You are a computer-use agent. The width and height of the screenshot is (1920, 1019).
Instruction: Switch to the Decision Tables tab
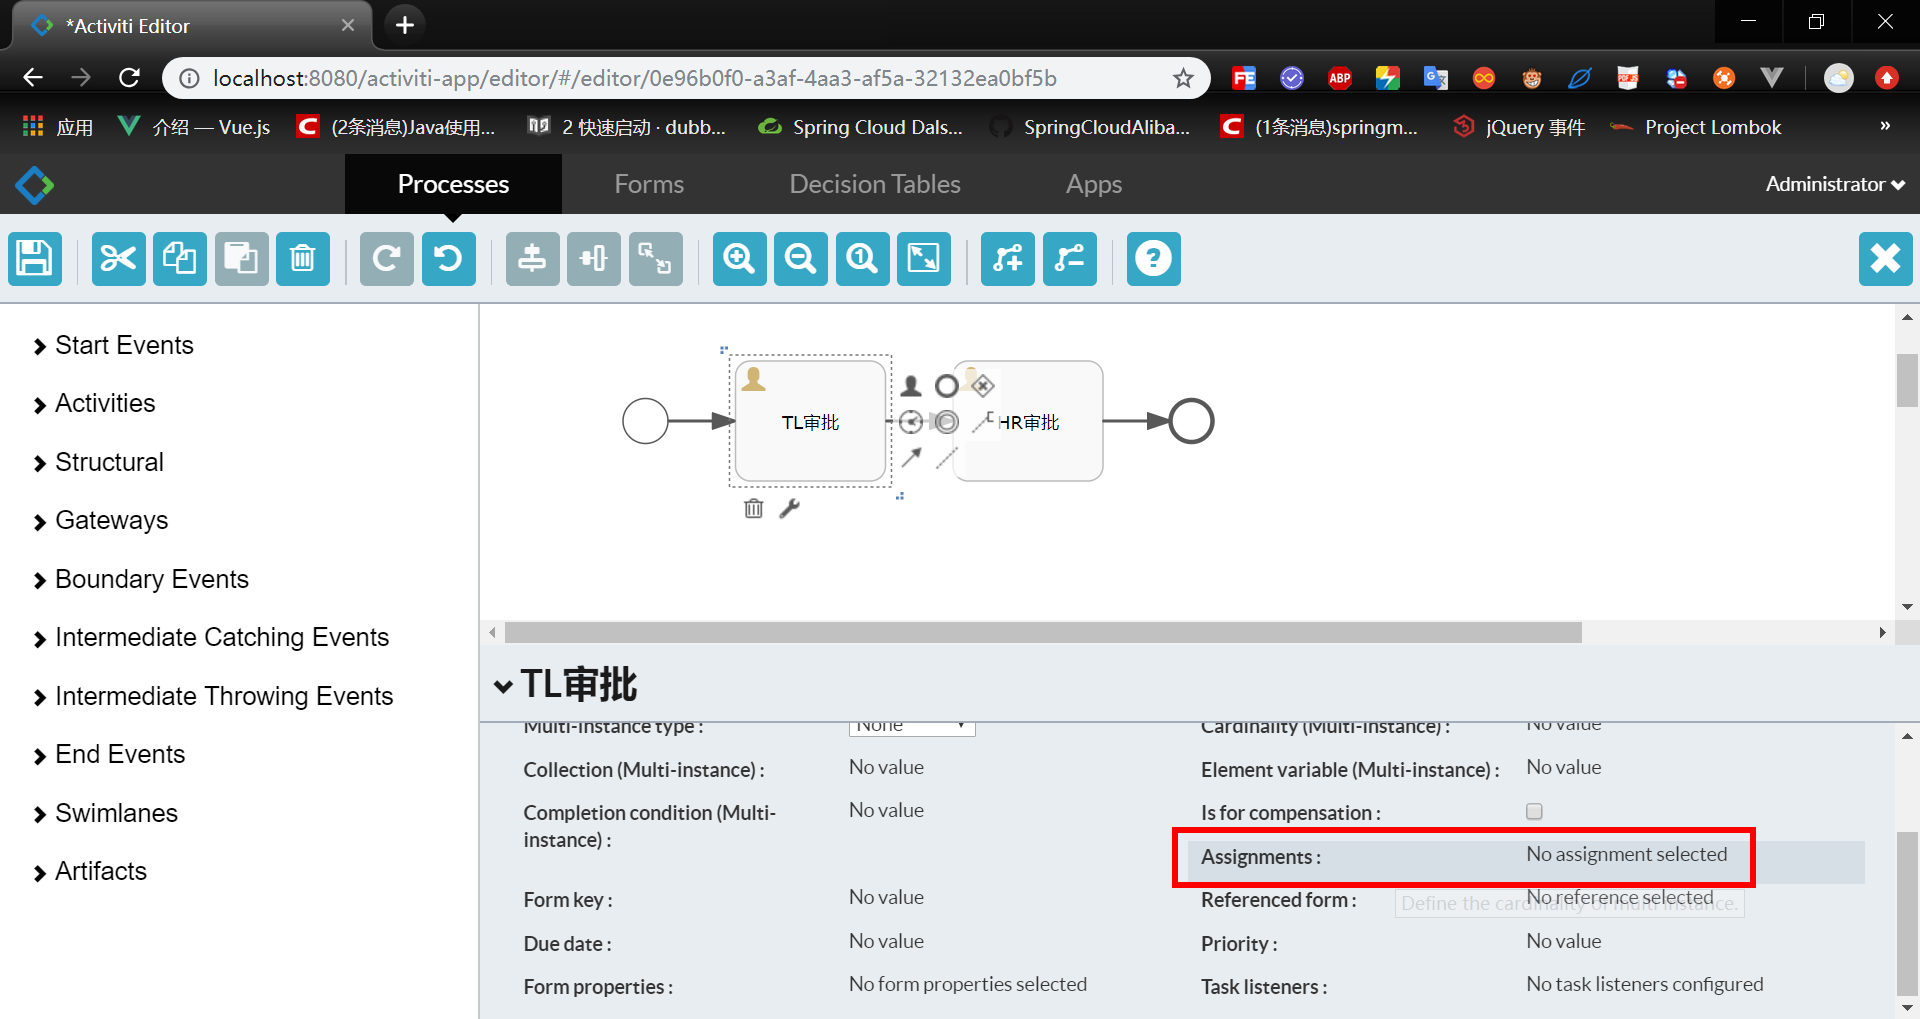[x=875, y=184]
